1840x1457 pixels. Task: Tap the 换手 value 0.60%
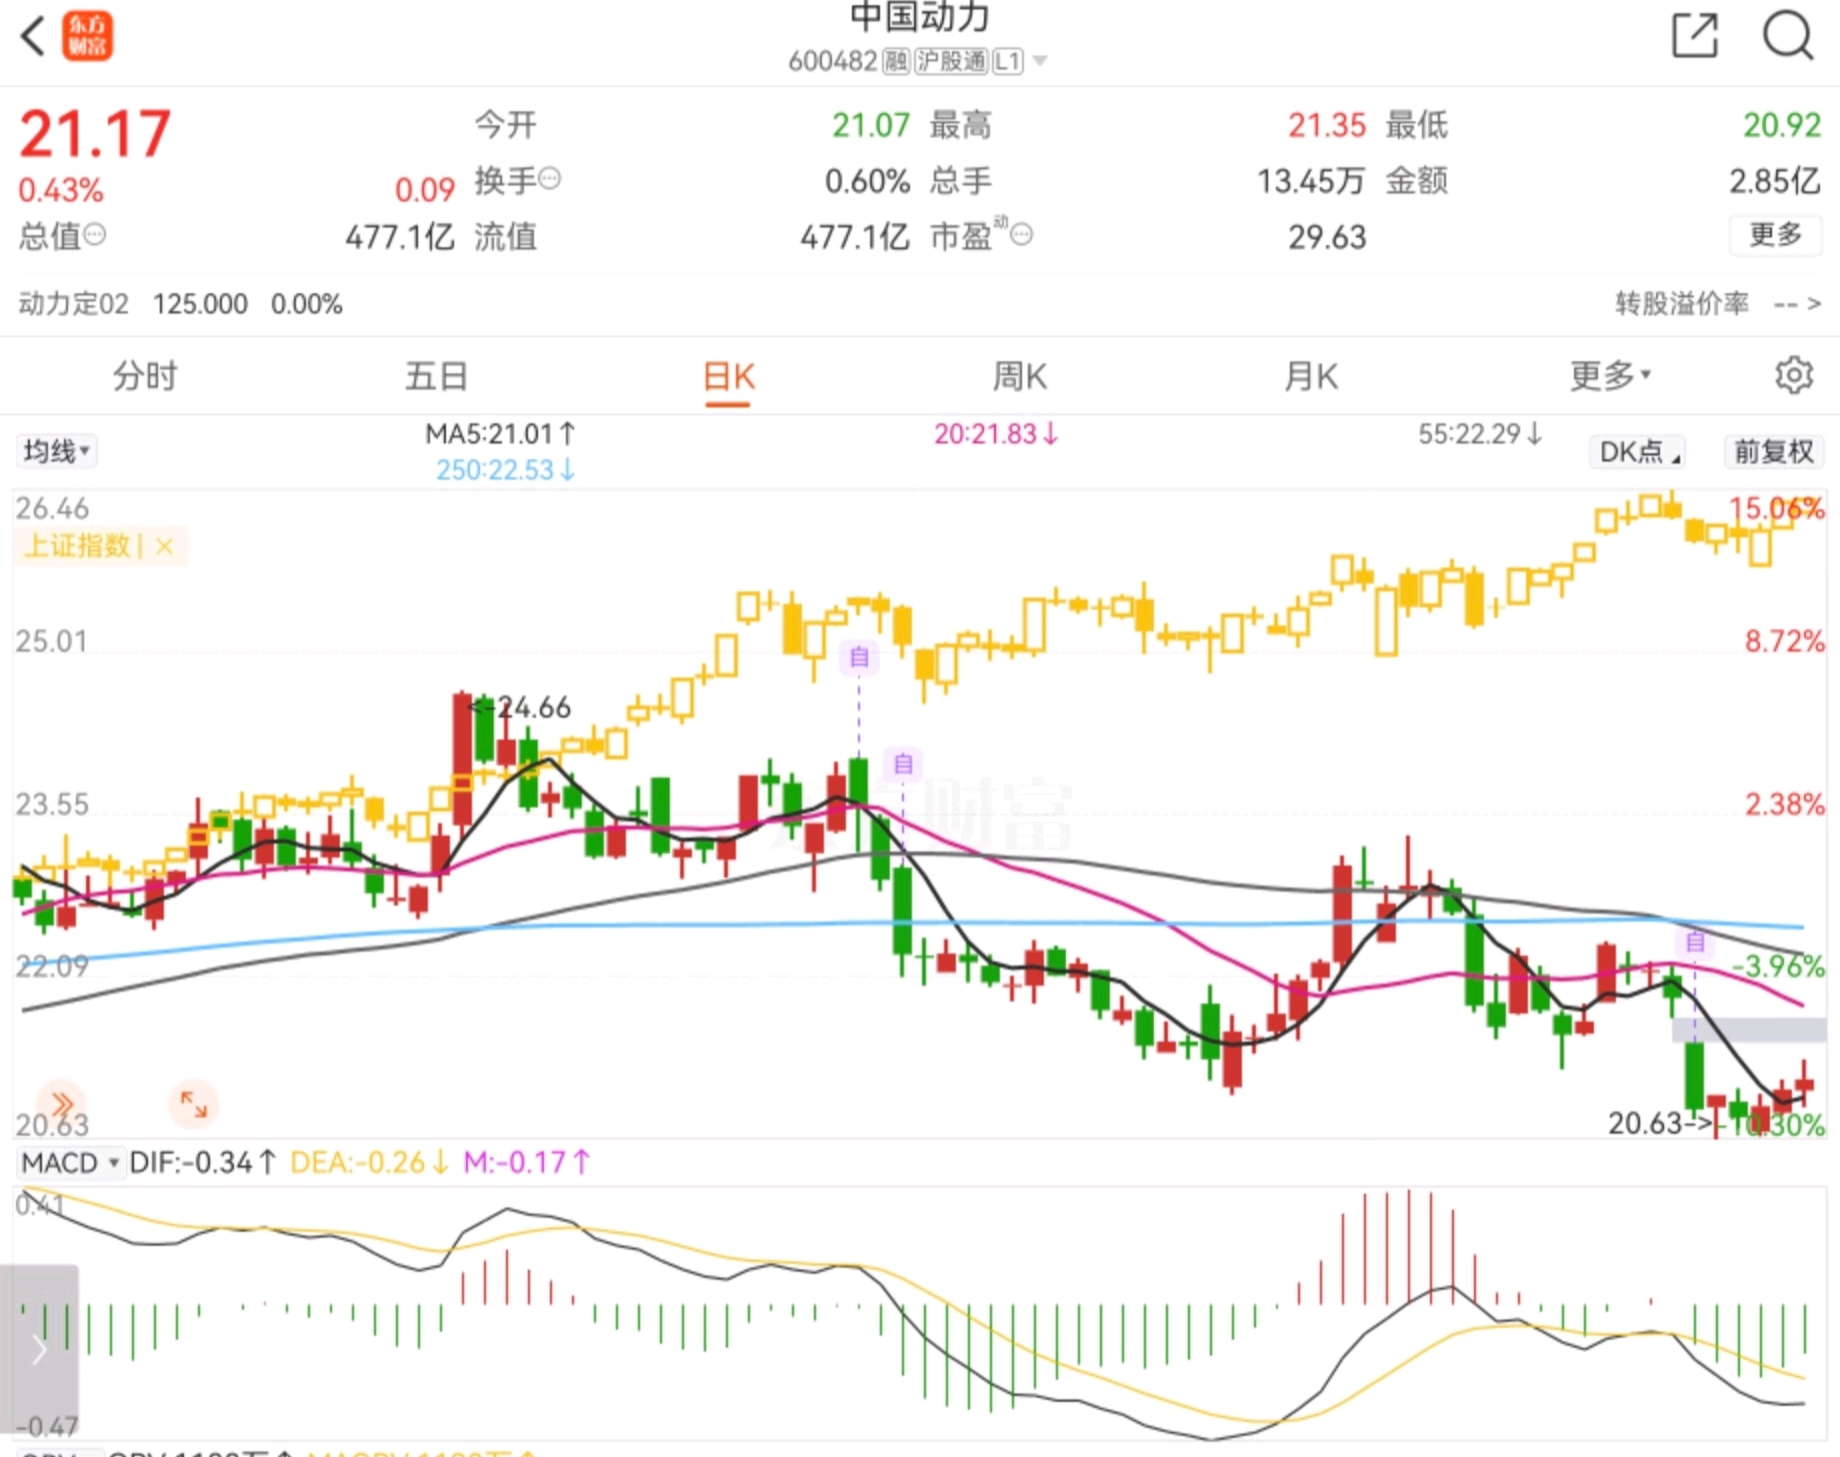pos(867,181)
